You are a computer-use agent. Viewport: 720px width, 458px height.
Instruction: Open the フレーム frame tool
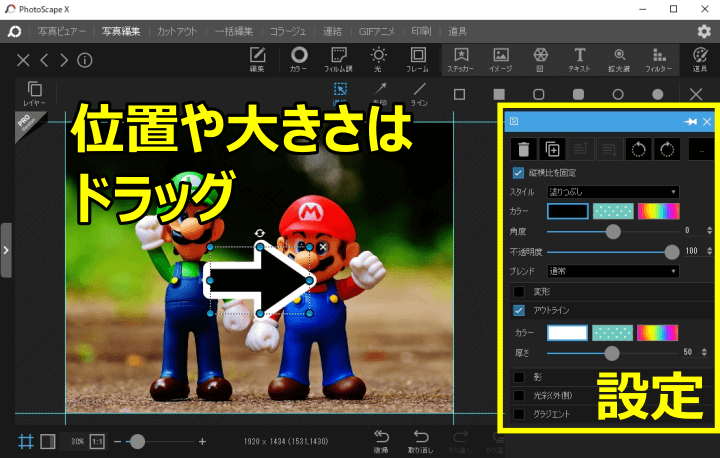pyautogui.click(x=417, y=60)
